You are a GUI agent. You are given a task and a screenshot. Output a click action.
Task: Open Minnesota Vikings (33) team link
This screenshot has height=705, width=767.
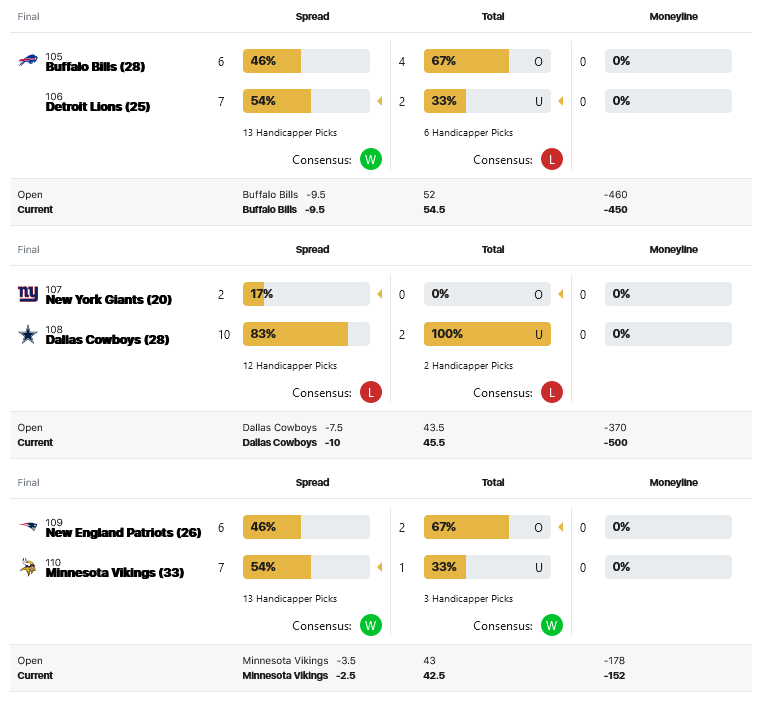pyautogui.click(x=115, y=572)
